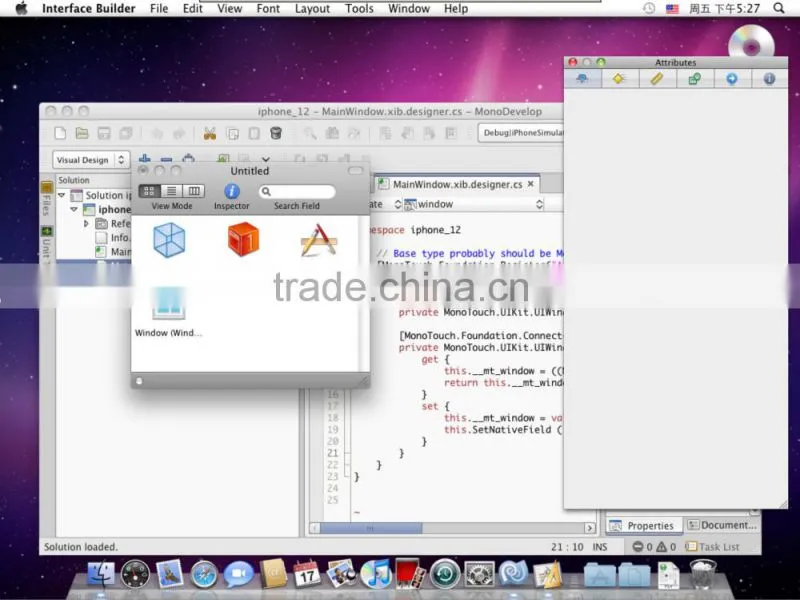Open Finder from the Dock
The height and width of the screenshot is (600, 800).
pyautogui.click(x=101, y=574)
